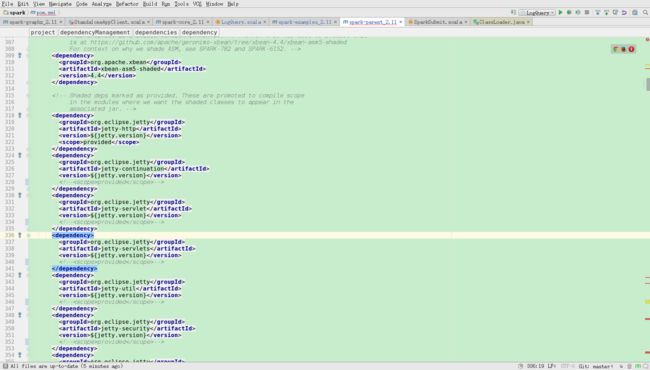
Task: Click the cursor position 306:19 indicator
Action: click(535, 366)
